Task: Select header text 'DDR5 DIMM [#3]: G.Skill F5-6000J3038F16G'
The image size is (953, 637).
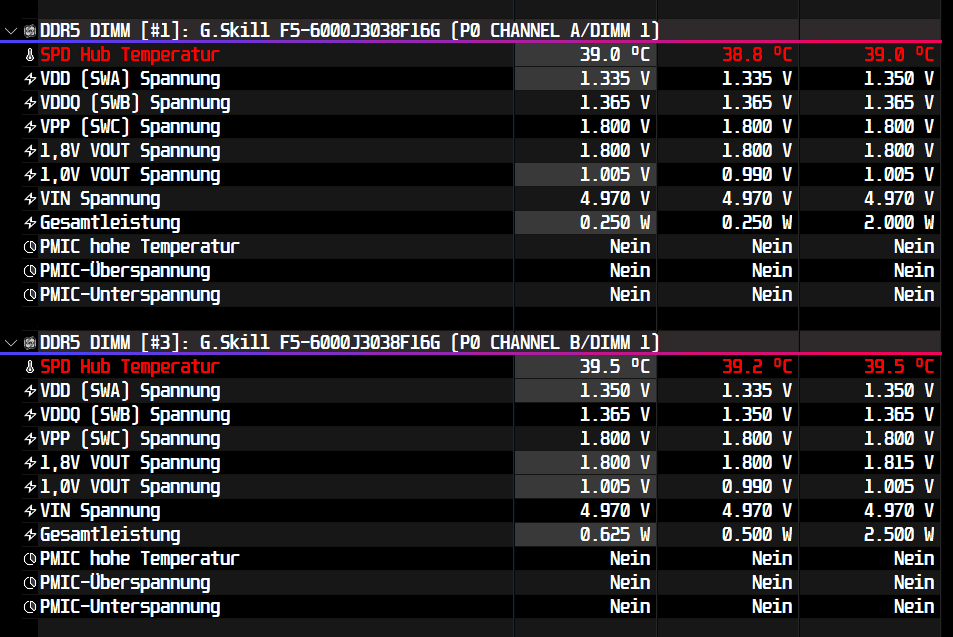Action: pos(240,343)
